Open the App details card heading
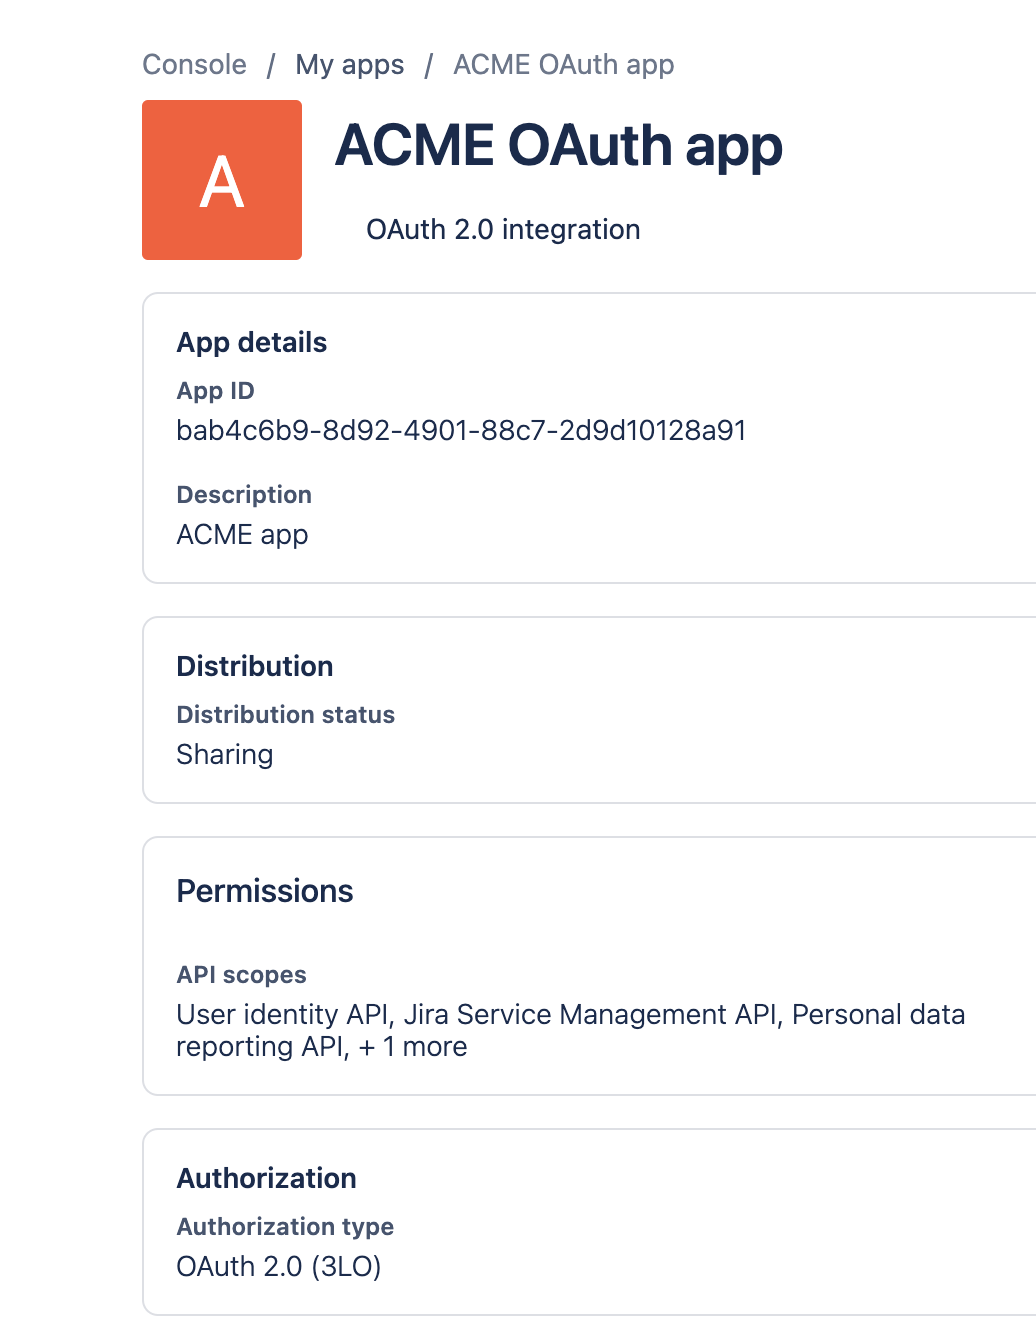The height and width of the screenshot is (1332, 1036). coord(252,343)
